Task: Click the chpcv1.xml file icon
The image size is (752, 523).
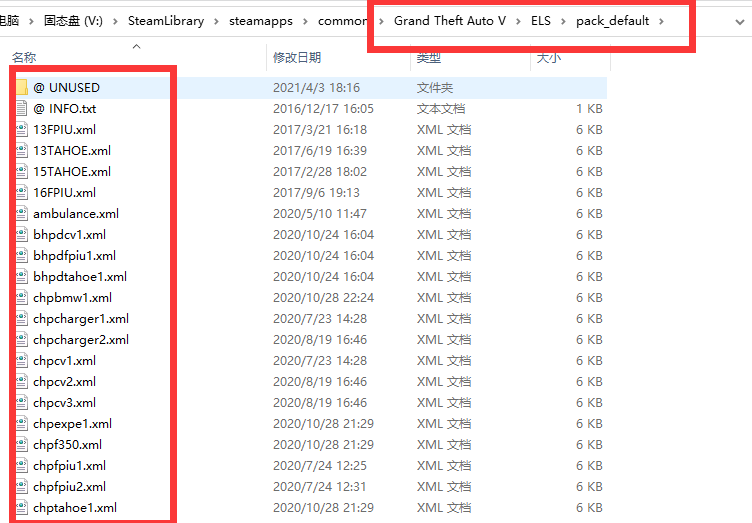Action: (22, 361)
